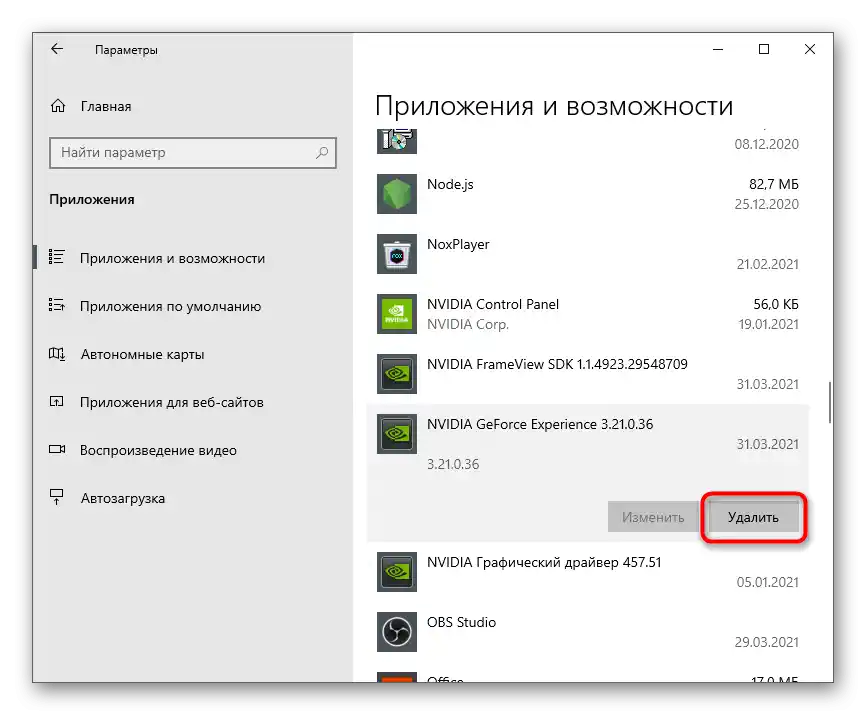Select the OBS Studio icon
This screenshot has width=866, height=715.
[x=397, y=632]
